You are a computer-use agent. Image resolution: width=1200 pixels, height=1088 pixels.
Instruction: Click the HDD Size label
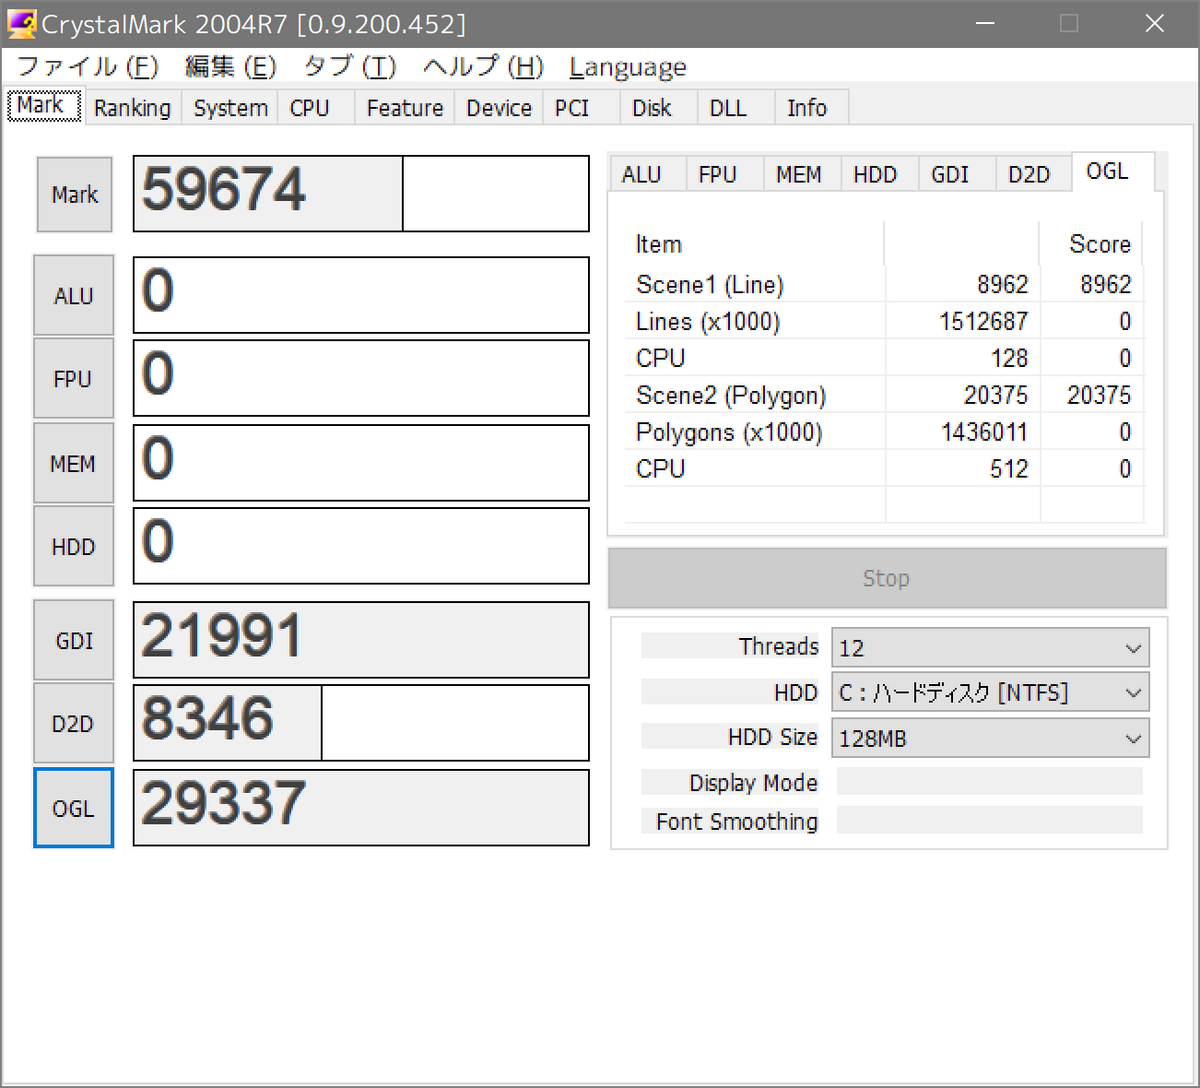pos(772,737)
